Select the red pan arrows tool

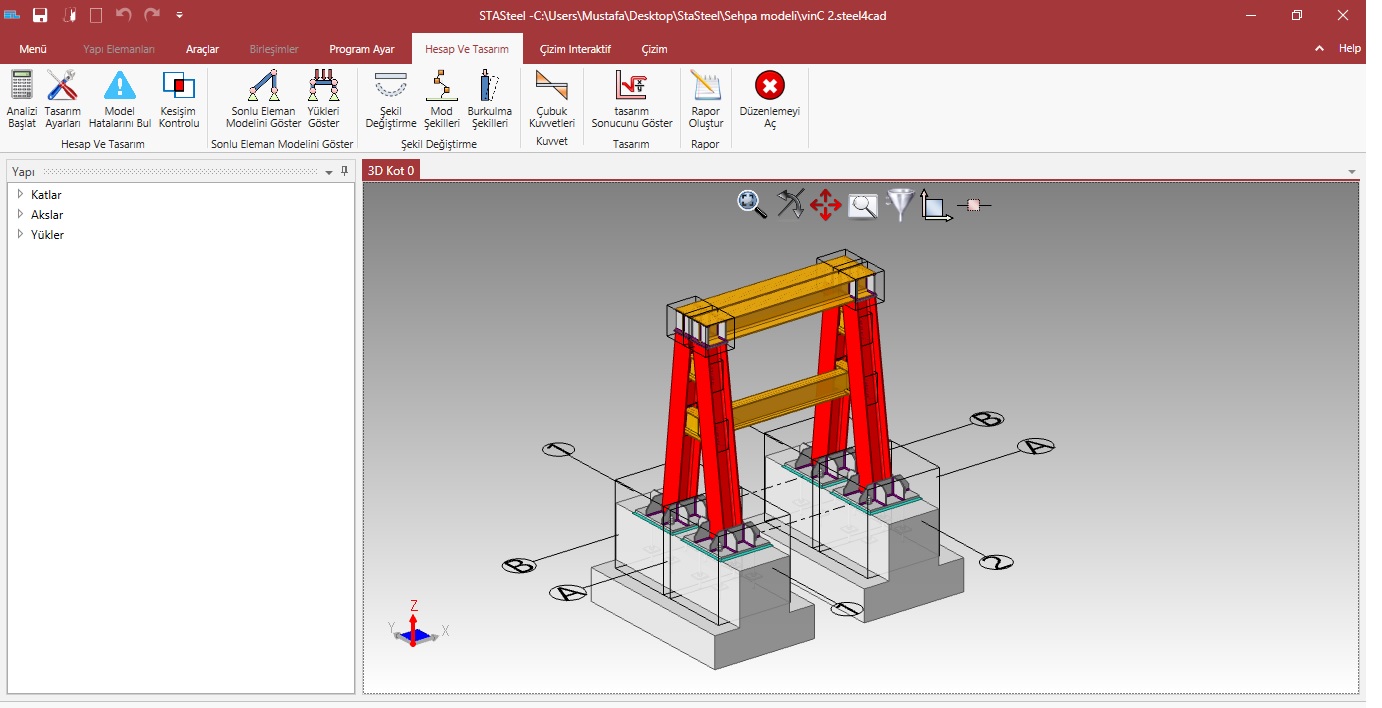point(825,206)
